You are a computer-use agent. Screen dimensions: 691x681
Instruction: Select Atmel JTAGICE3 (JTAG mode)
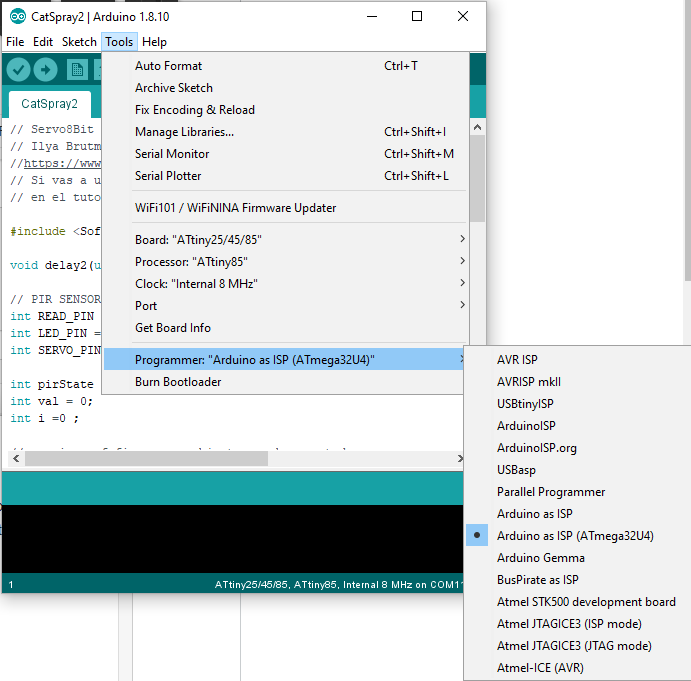[x=578, y=646]
